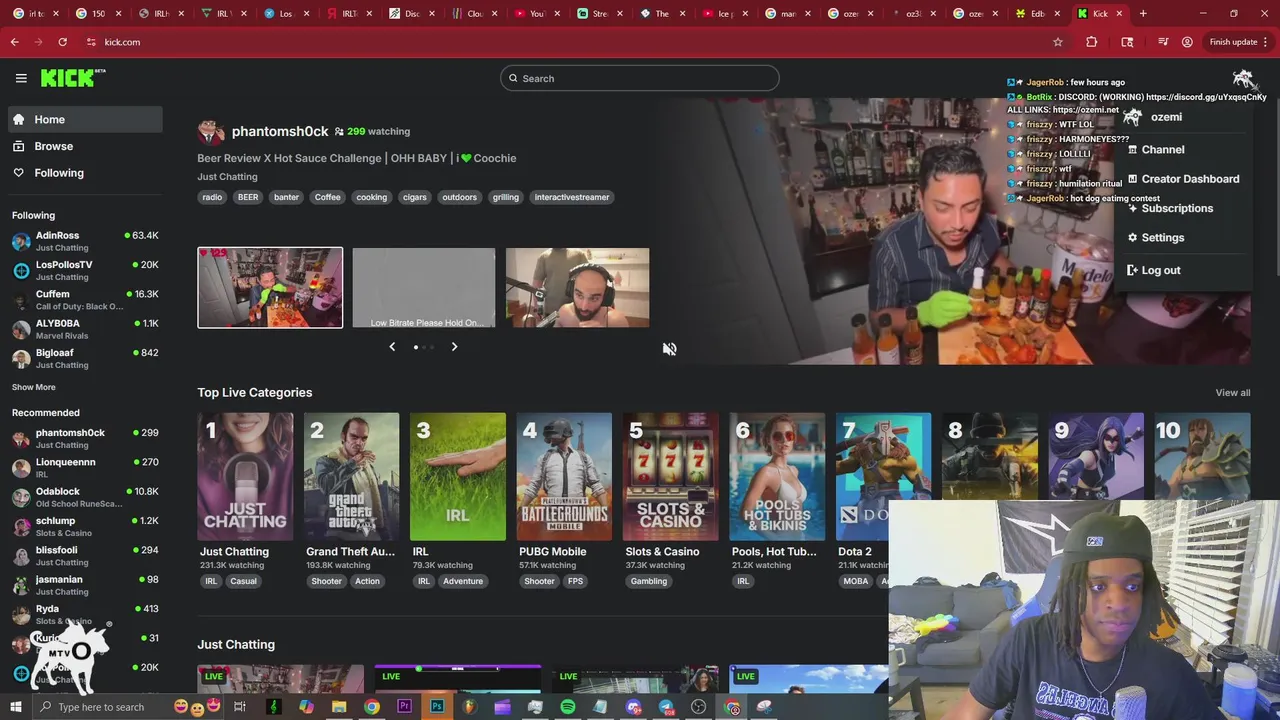This screenshot has width=1280, height=720.
Task: Open Following in sidebar
Action: 85,173
